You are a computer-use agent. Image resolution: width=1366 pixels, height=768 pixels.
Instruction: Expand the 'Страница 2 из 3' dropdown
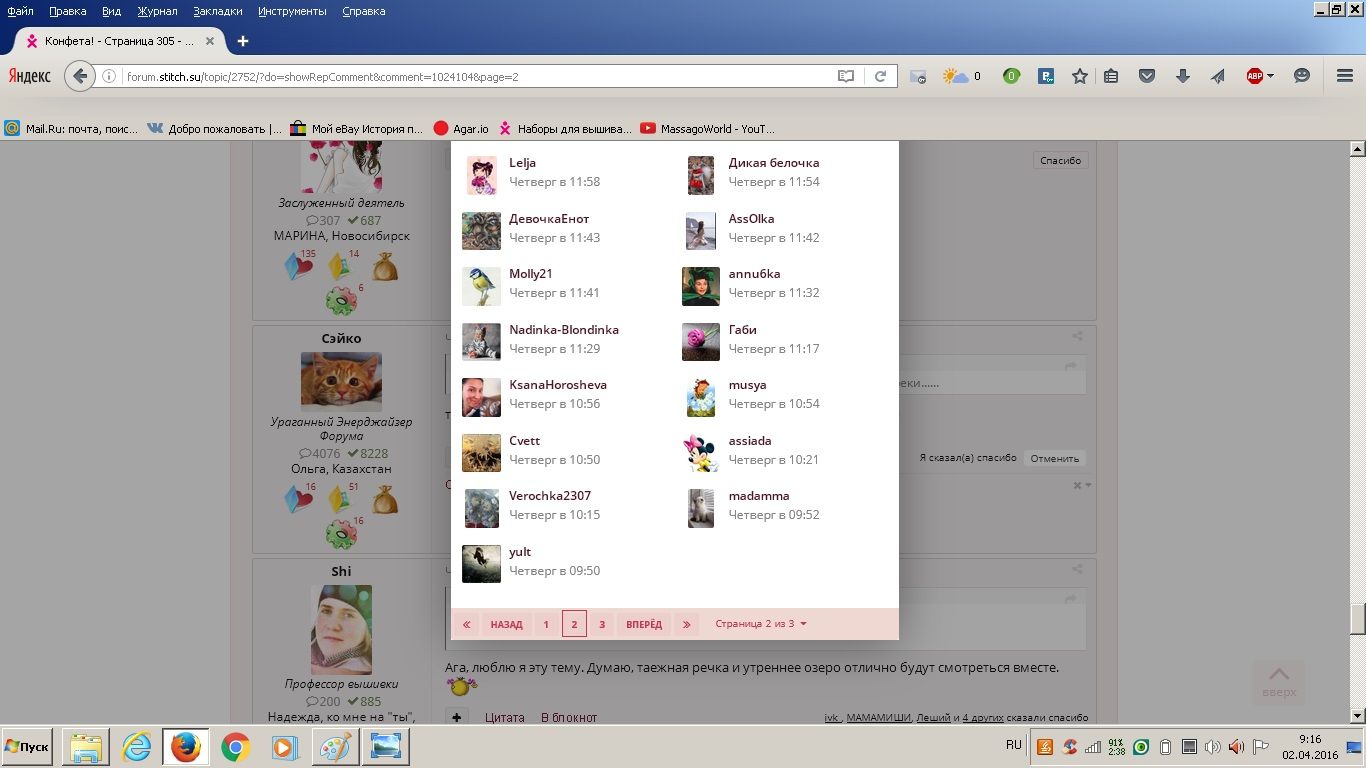[x=761, y=624]
